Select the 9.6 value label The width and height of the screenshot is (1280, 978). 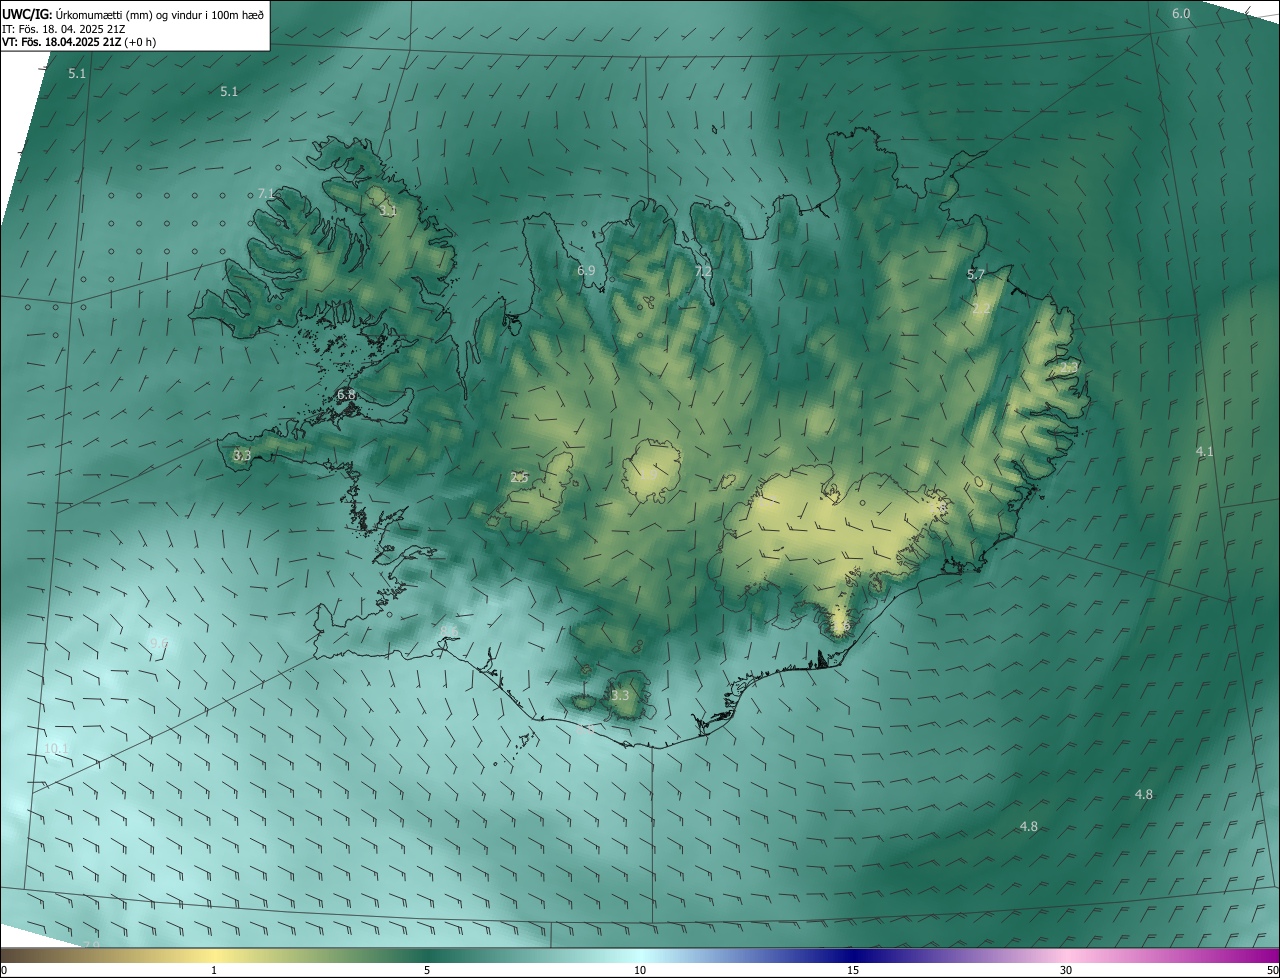pyautogui.click(x=158, y=642)
